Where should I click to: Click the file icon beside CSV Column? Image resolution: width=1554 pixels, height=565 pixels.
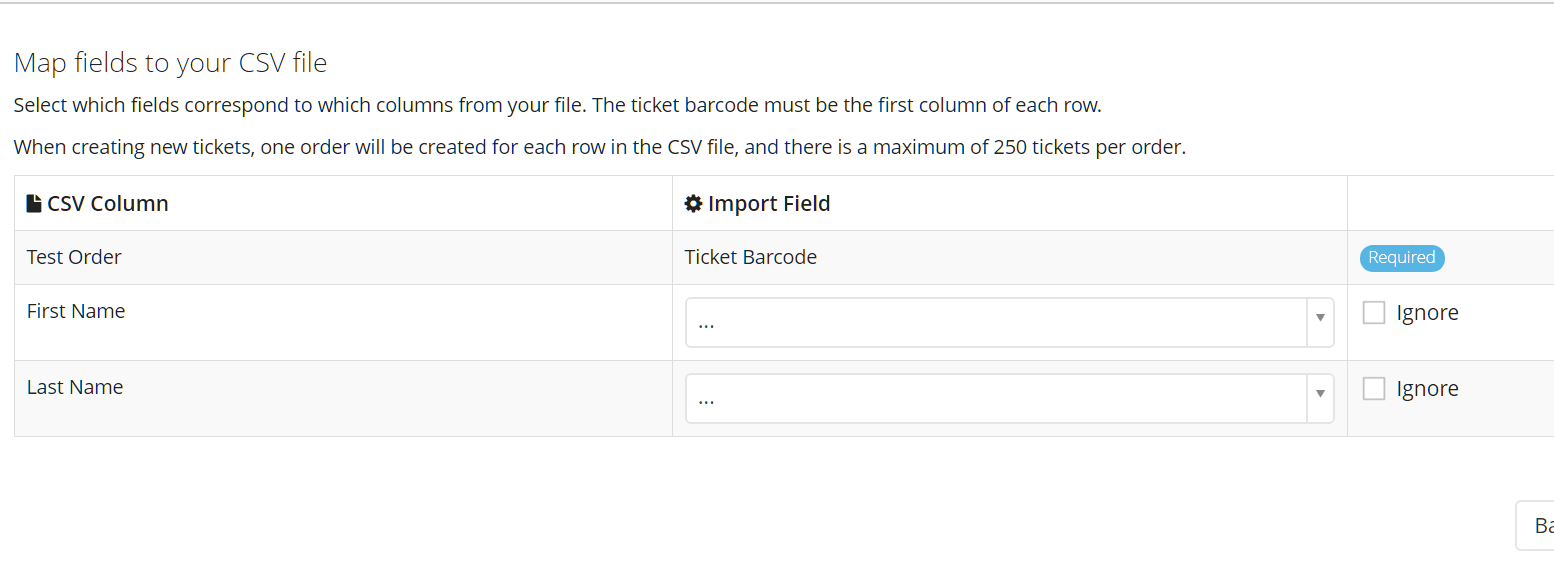[x=34, y=204]
